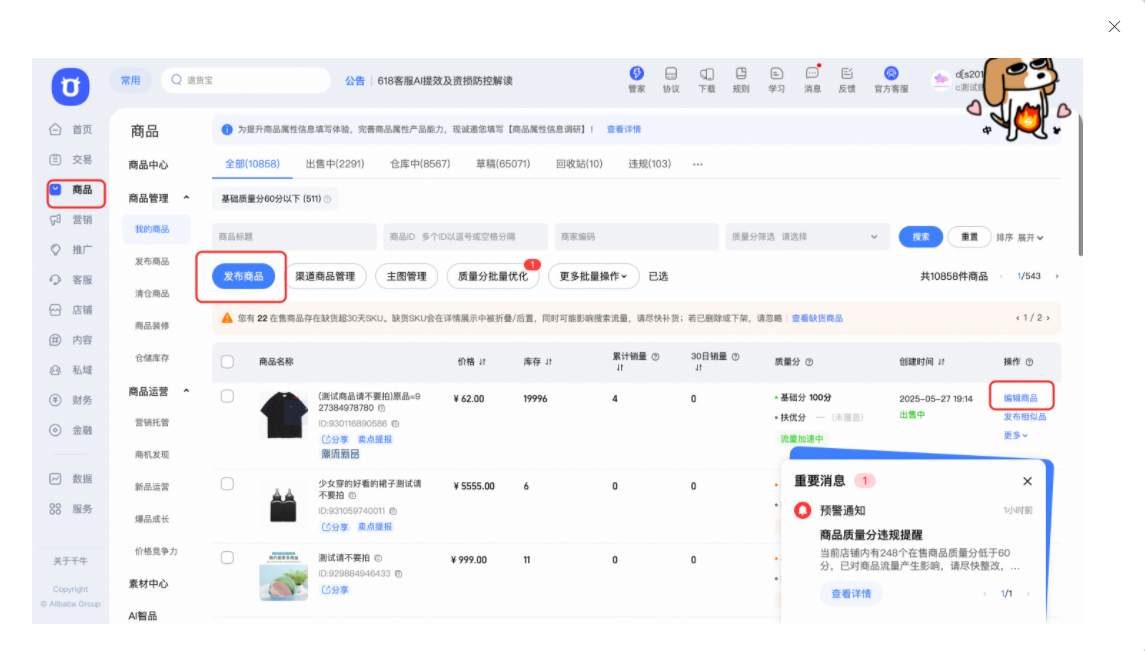The height and width of the screenshot is (651, 1145).
Task: Check the ¥5555.00 product row checkbox
Action: tap(227, 484)
